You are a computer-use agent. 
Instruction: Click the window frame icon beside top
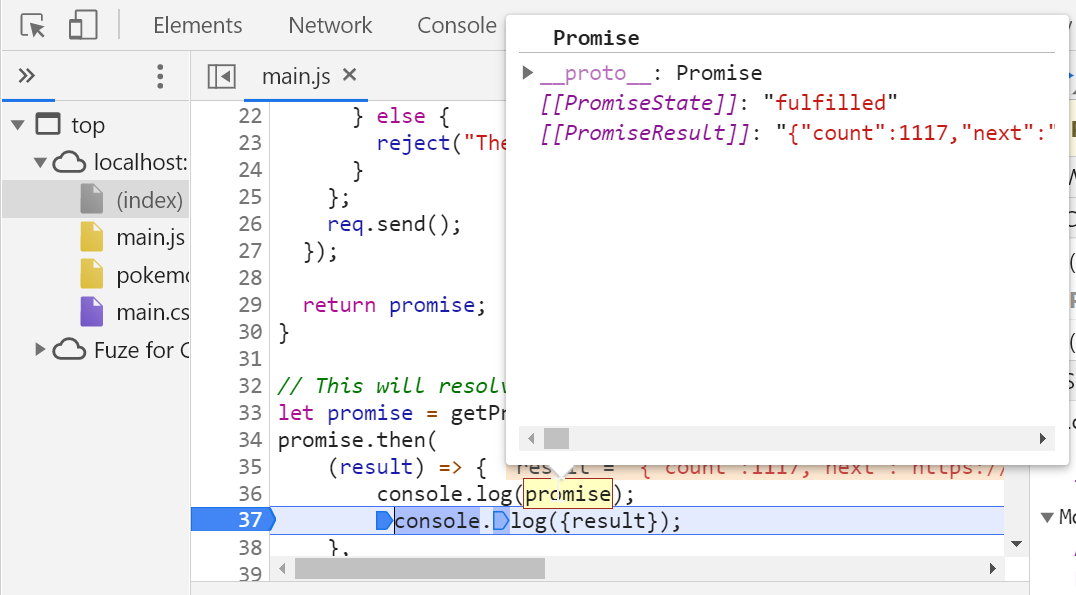48,124
